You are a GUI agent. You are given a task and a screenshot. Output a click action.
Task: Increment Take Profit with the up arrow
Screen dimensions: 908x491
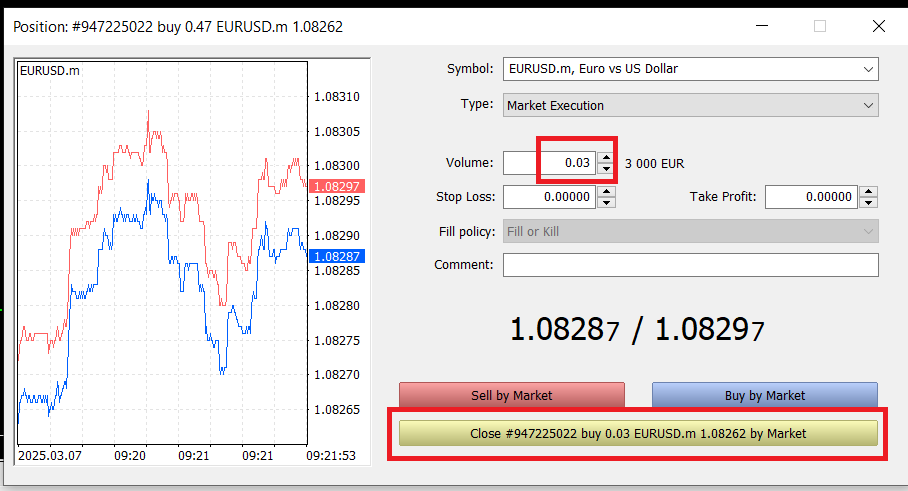(868, 192)
